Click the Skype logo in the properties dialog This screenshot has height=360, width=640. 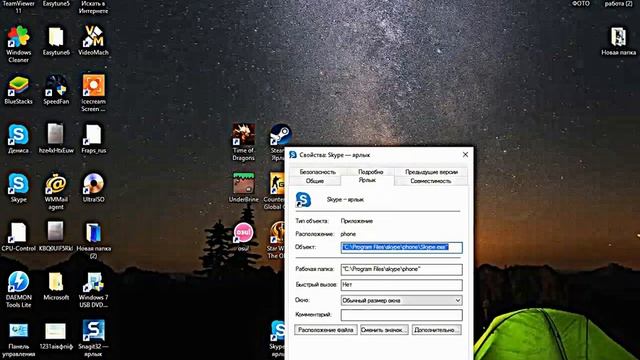303,200
